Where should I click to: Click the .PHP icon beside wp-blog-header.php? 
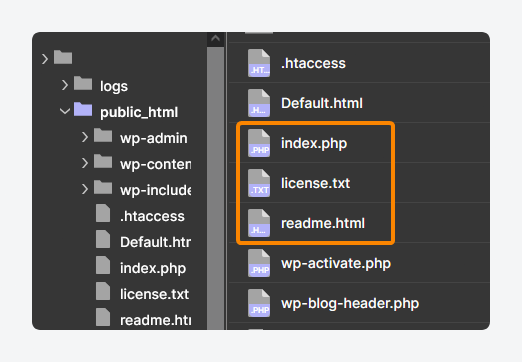coord(259,303)
